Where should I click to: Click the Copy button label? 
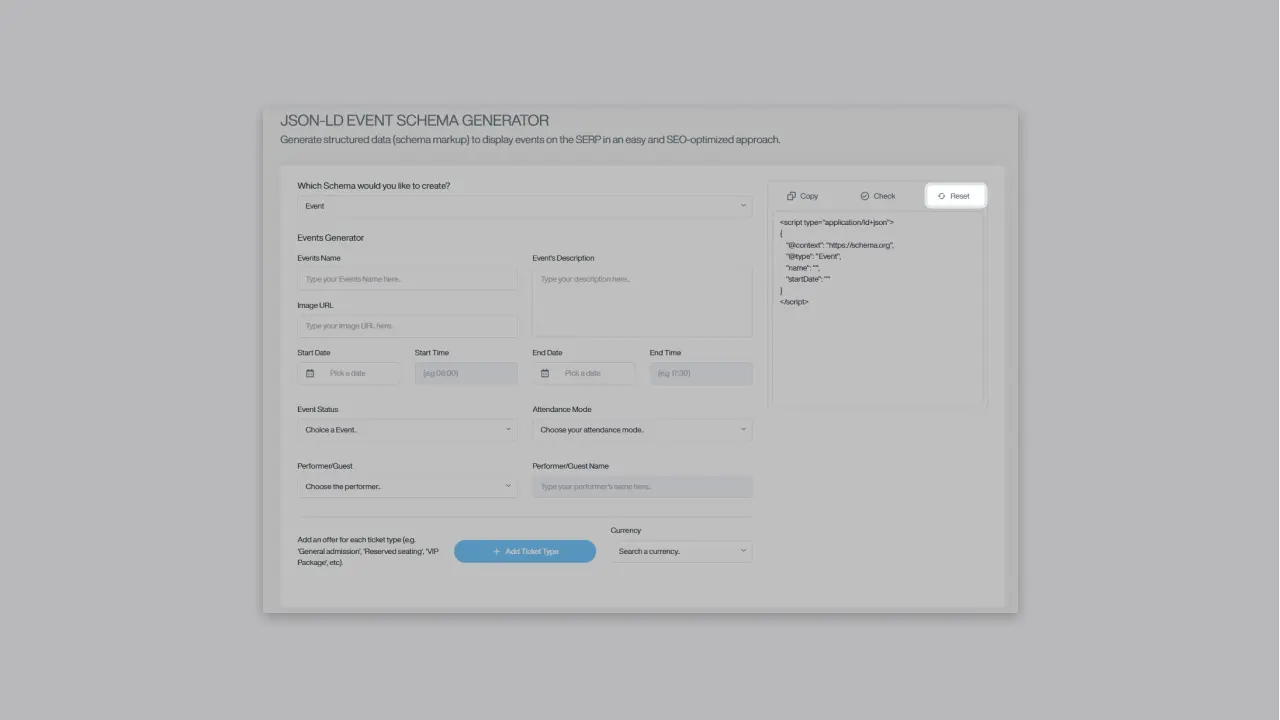click(809, 196)
